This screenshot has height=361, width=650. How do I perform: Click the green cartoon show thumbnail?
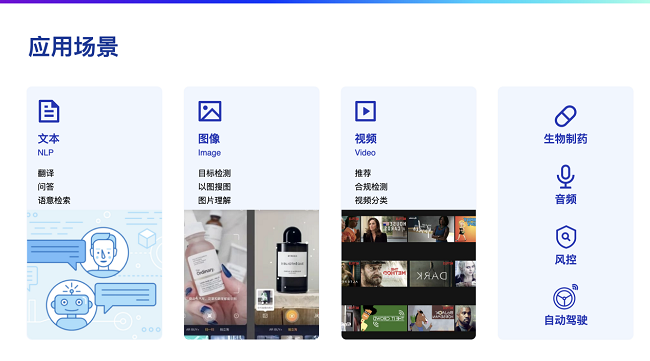tap(383, 318)
